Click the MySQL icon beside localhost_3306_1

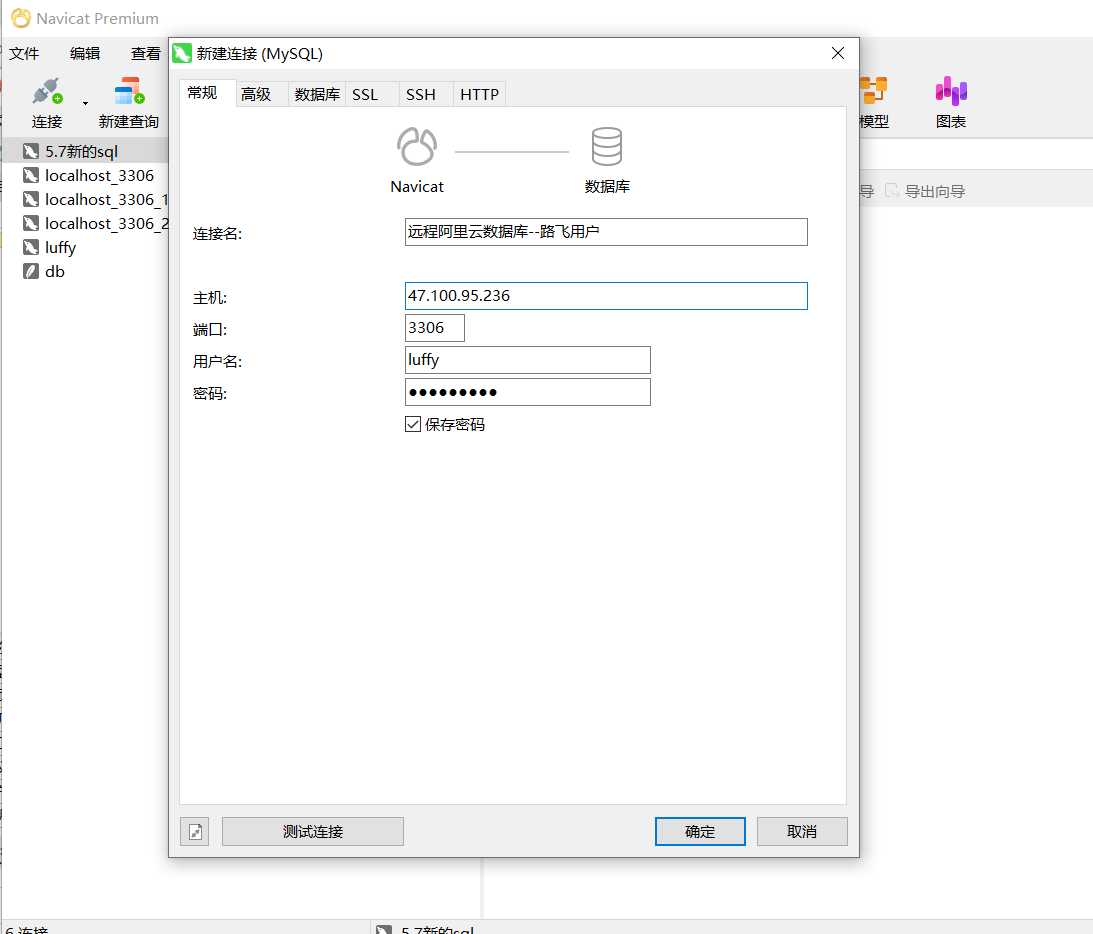click(x=31, y=199)
